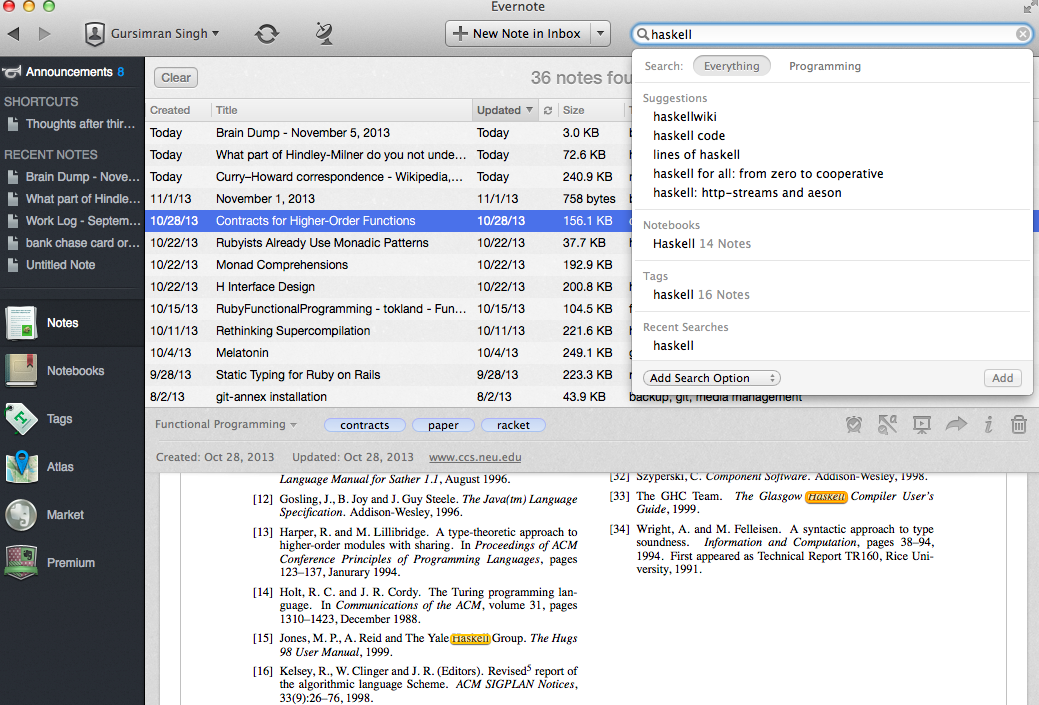Click the annotate note icon
The image size is (1039, 705).
[x=887, y=425]
